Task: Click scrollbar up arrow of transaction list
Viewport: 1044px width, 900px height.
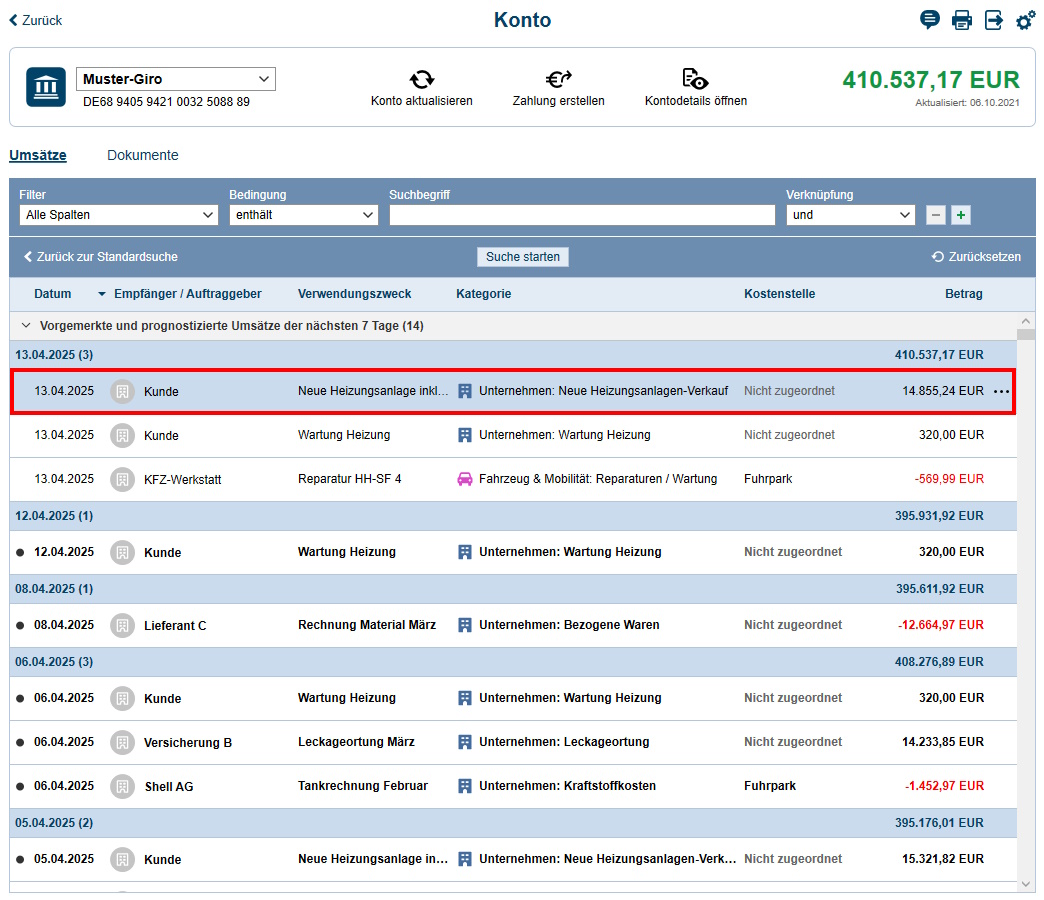Action: coord(1025,322)
